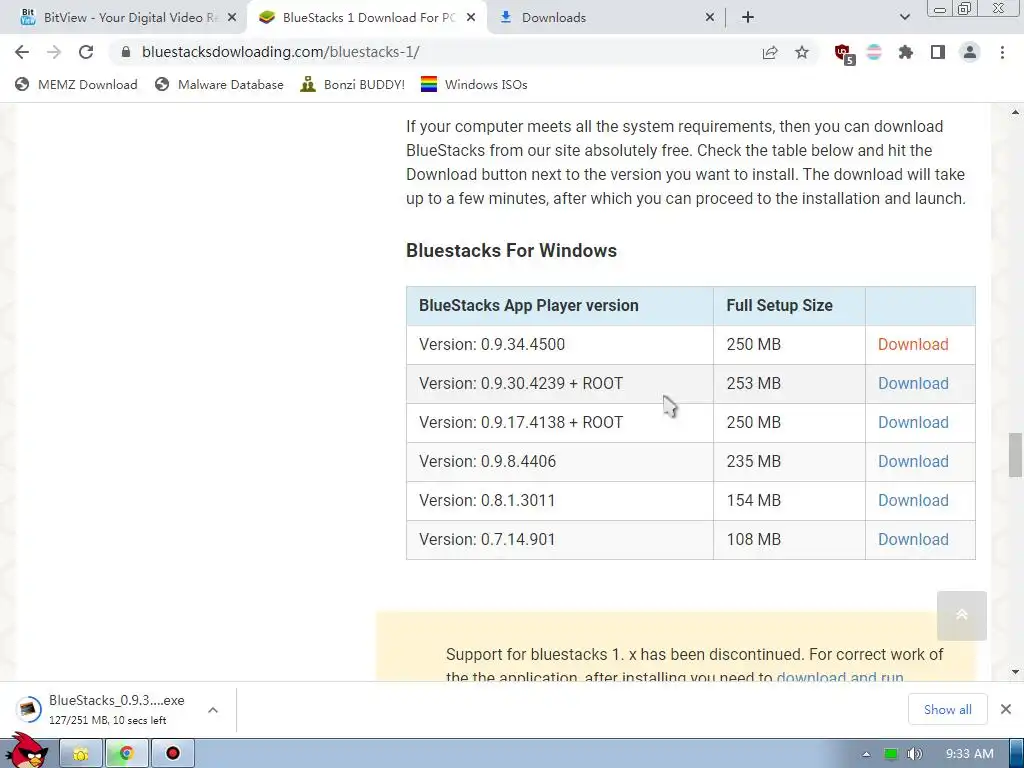The image size is (1024, 768).
Task: Reload the BlueStacks page
Action: tap(86, 52)
